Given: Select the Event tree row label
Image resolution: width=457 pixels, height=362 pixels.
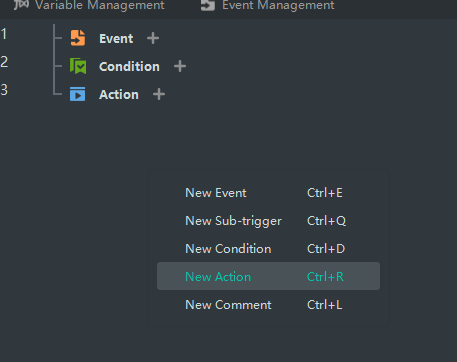Looking at the screenshot, I should coord(116,39).
